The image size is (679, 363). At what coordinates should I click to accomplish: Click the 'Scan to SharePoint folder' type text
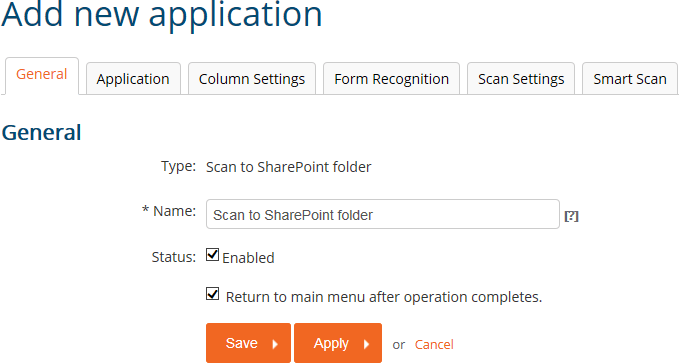288,167
